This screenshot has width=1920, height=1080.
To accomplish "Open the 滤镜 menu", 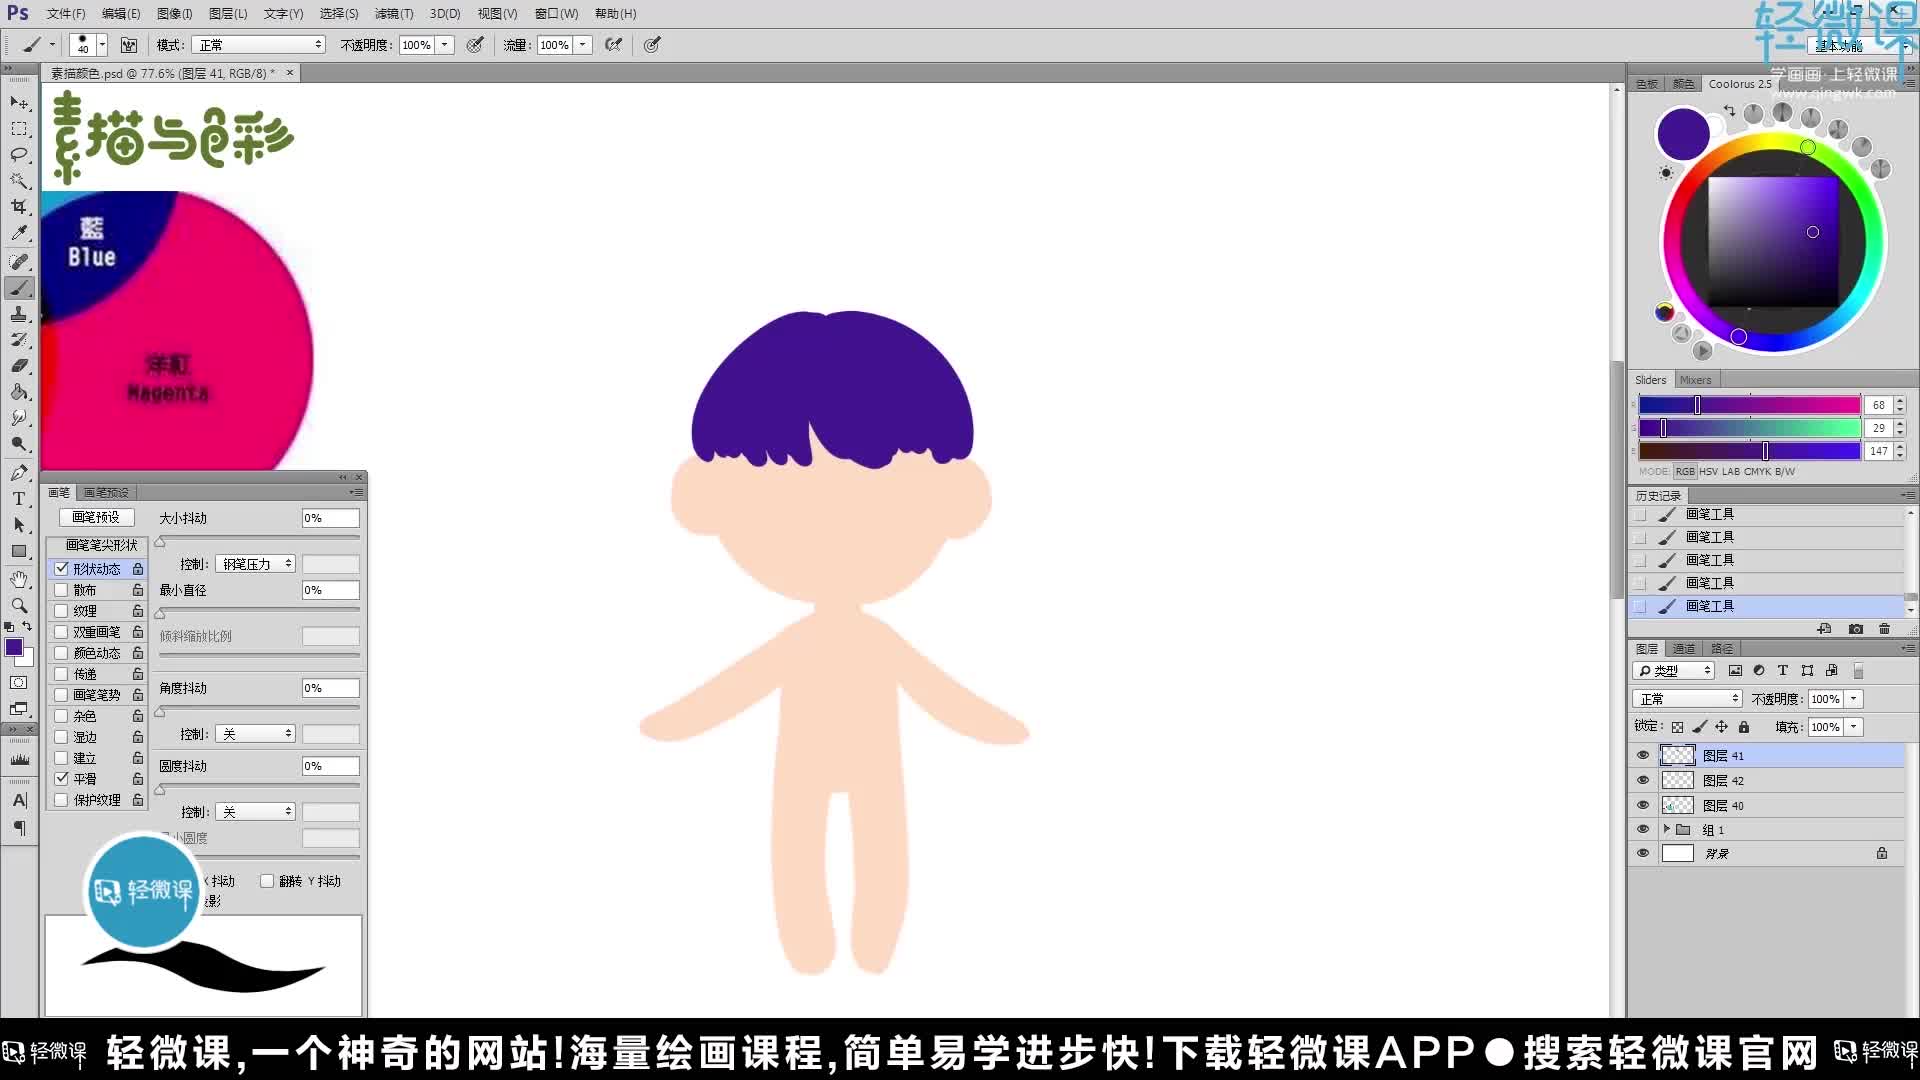I will click(393, 13).
